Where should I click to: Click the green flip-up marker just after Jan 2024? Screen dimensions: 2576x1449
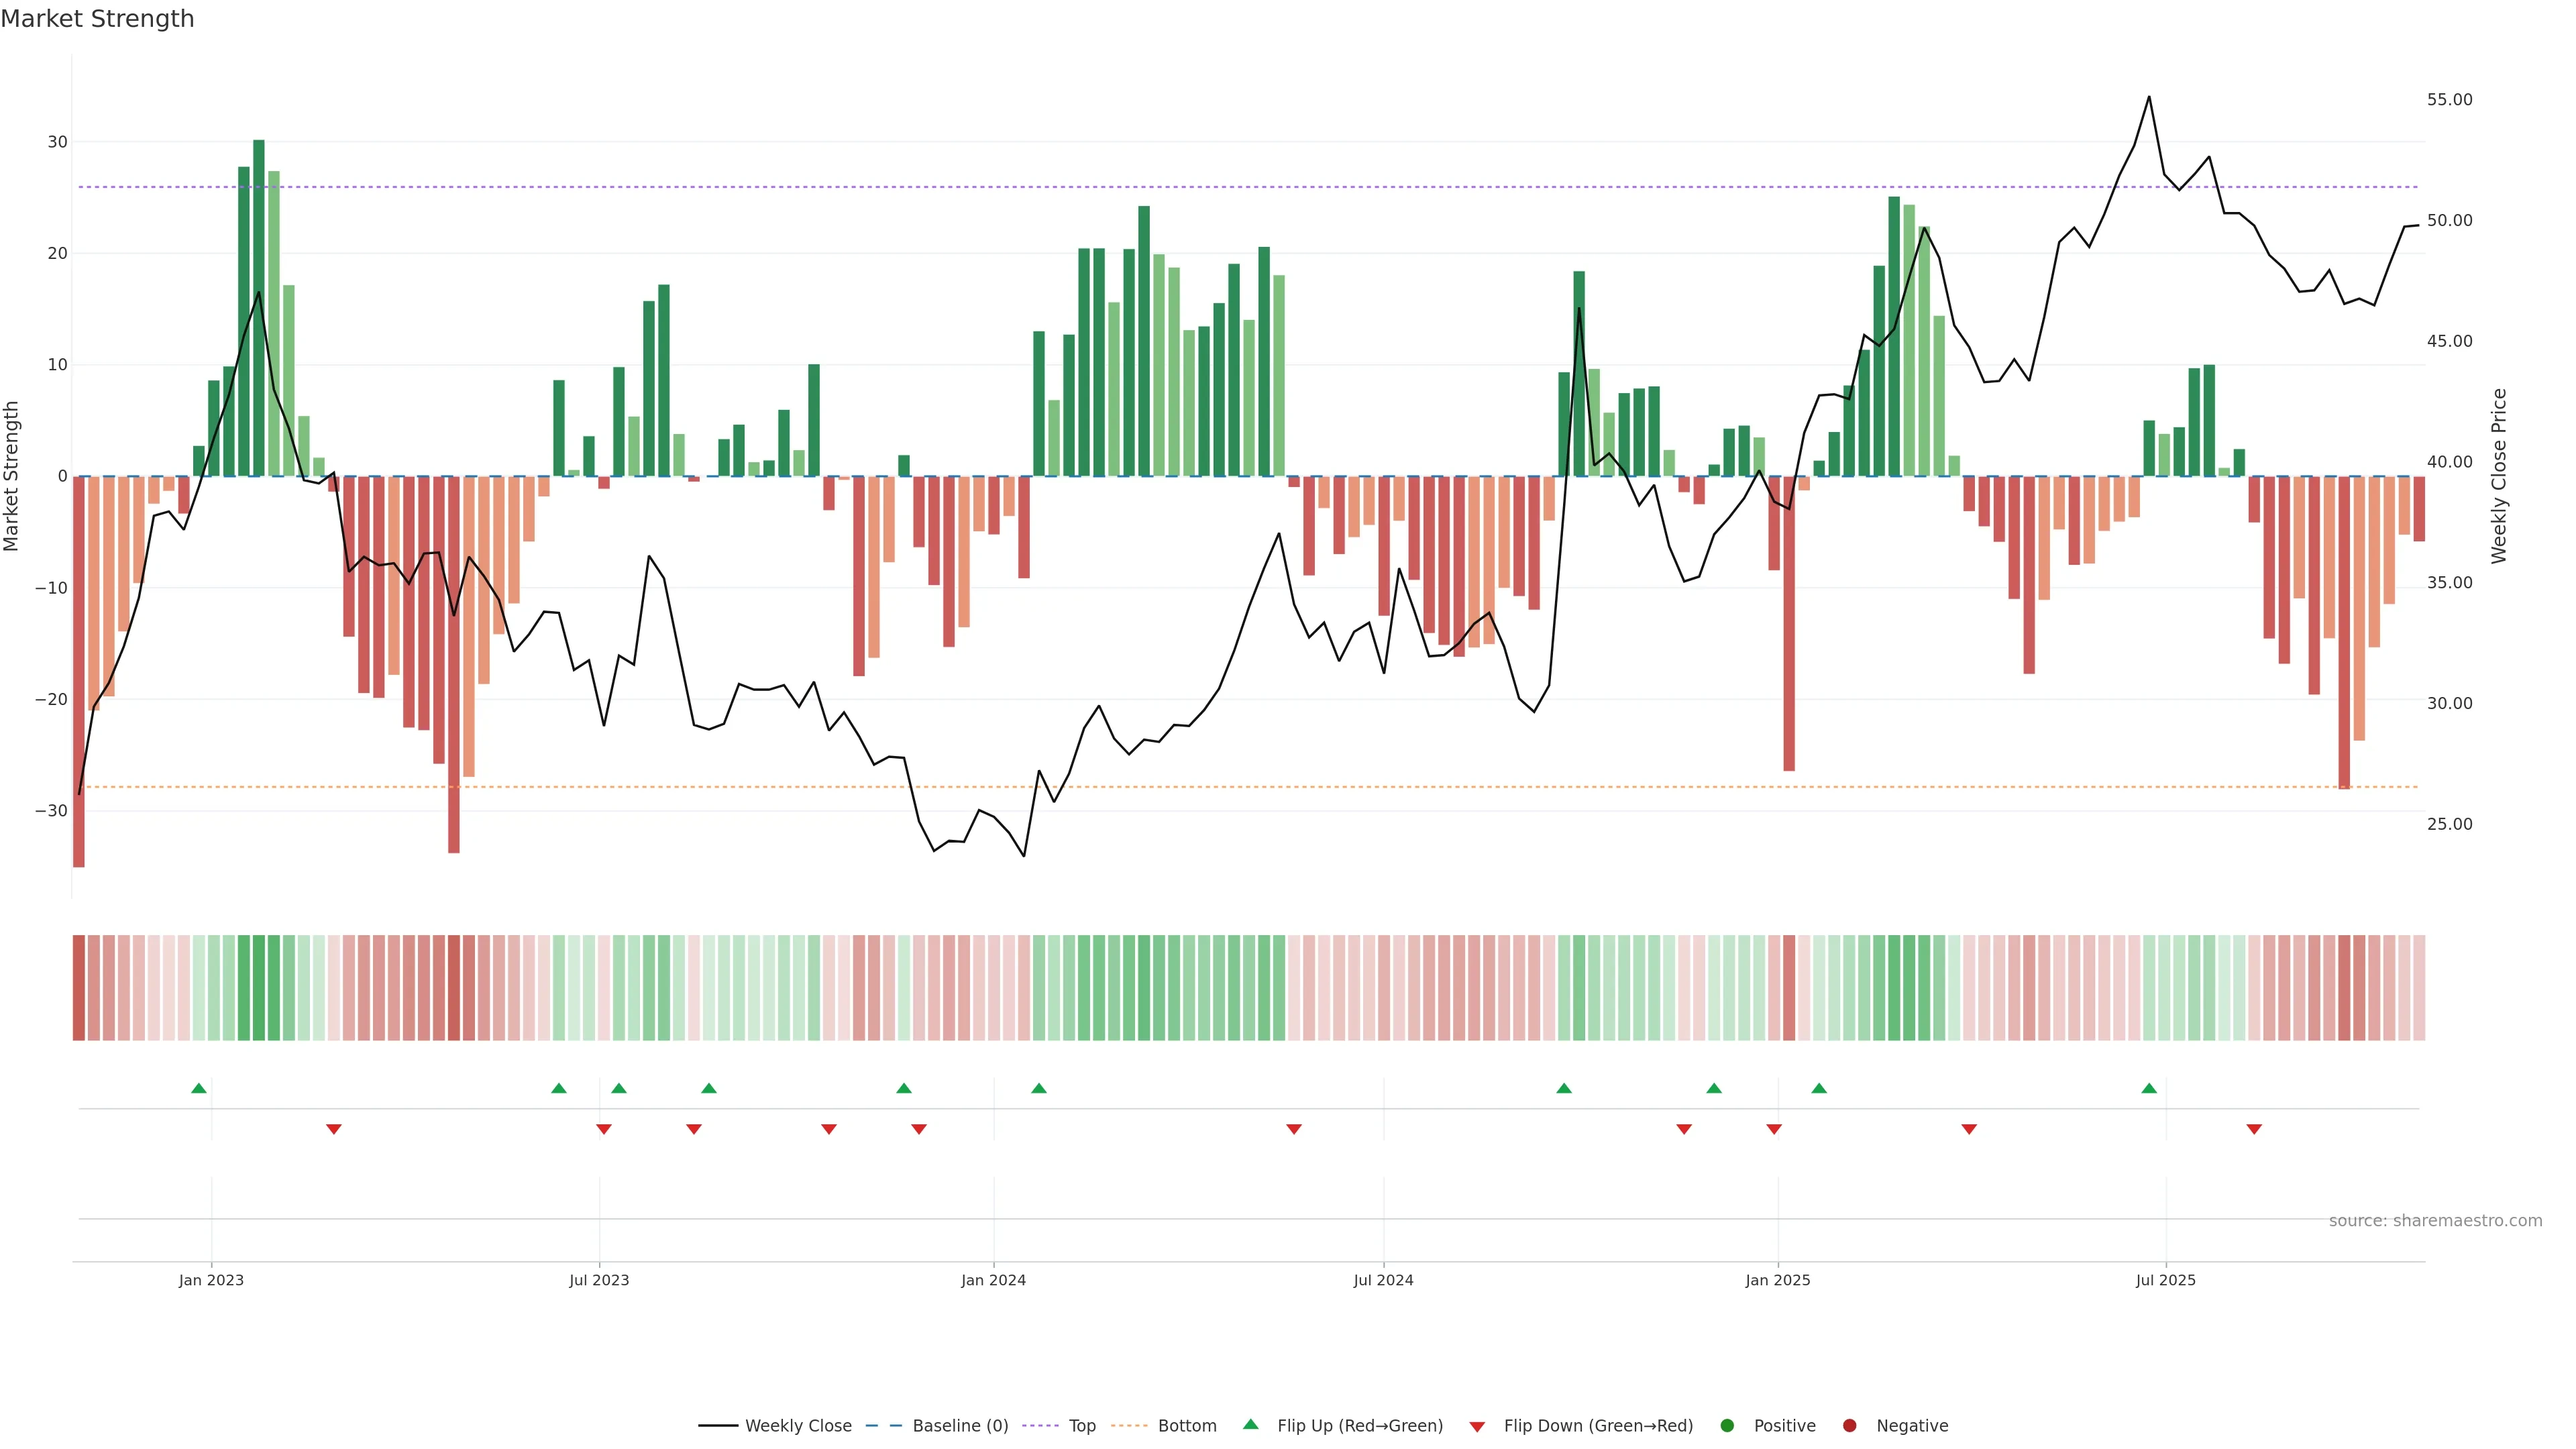click(1039, 1088)
